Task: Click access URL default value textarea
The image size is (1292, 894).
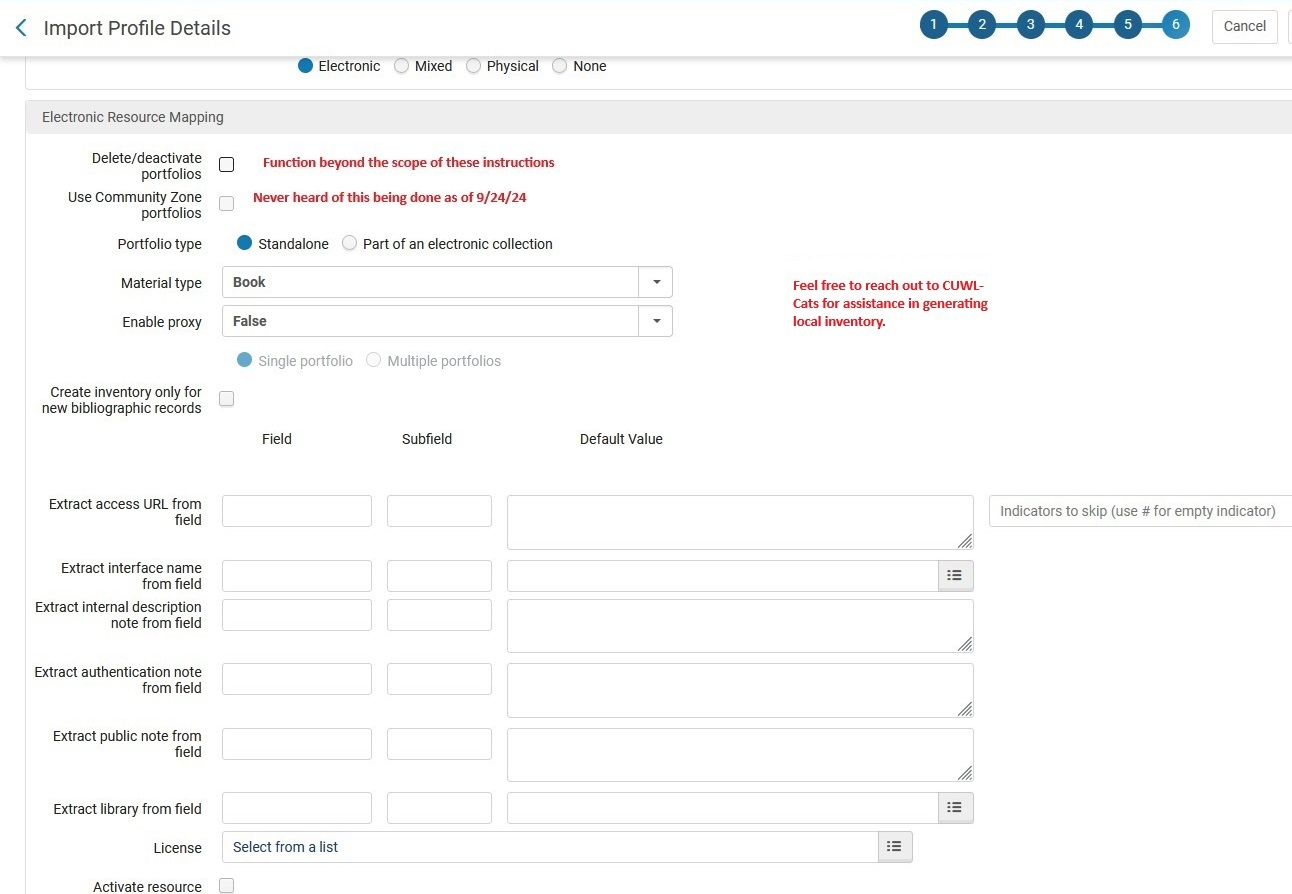Action: point(740,522)
